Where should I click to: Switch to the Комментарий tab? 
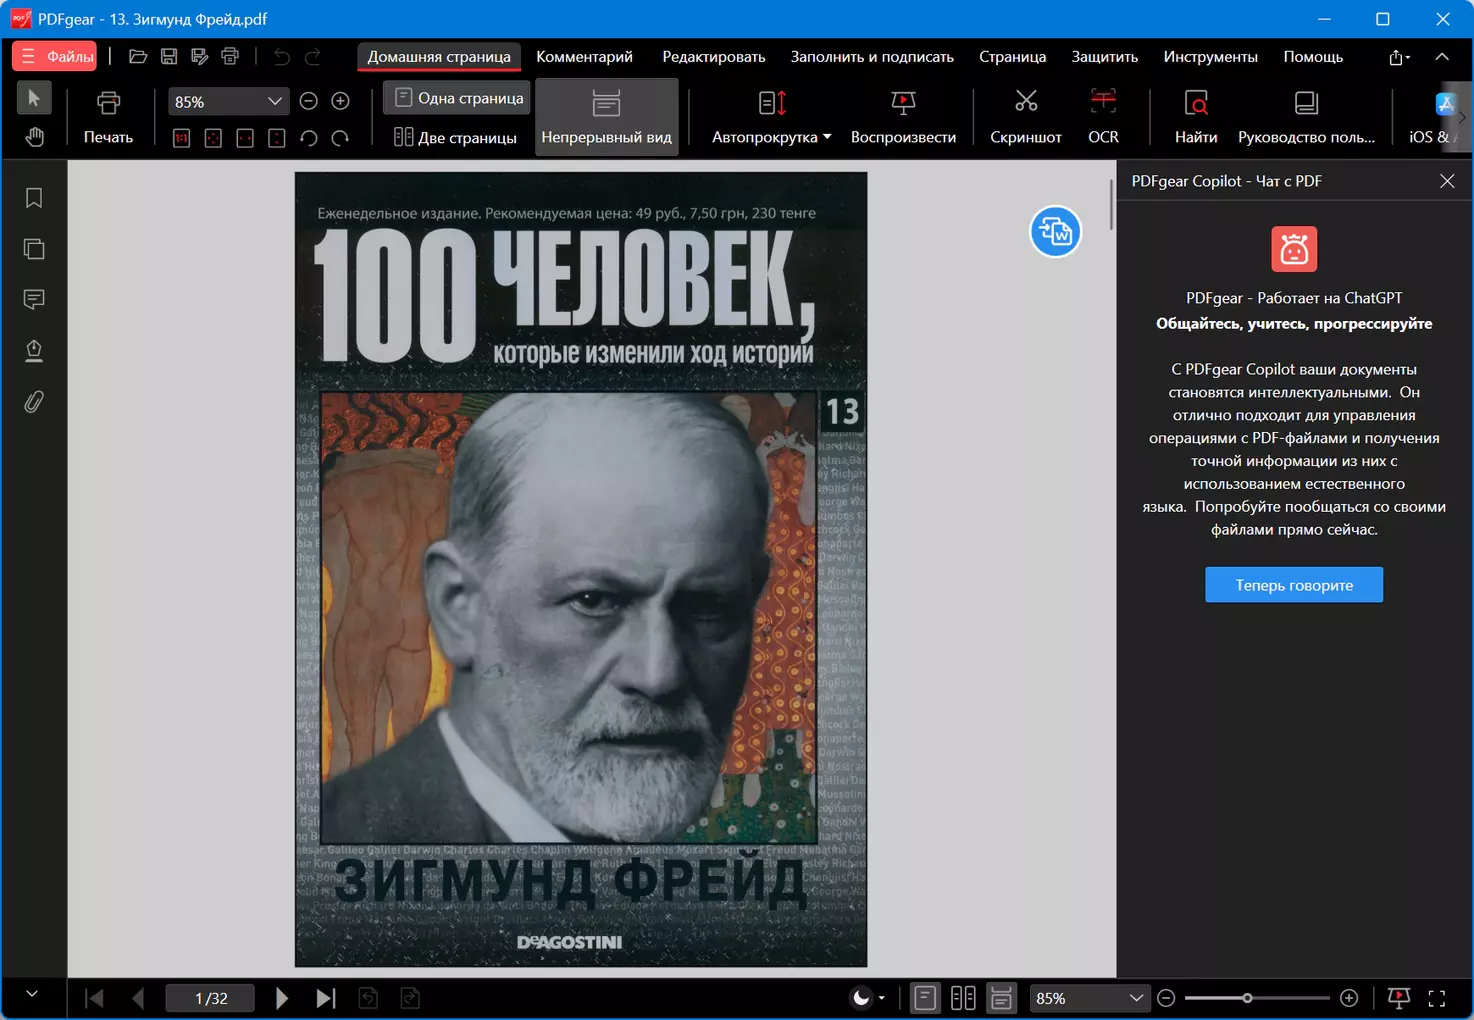584,57
